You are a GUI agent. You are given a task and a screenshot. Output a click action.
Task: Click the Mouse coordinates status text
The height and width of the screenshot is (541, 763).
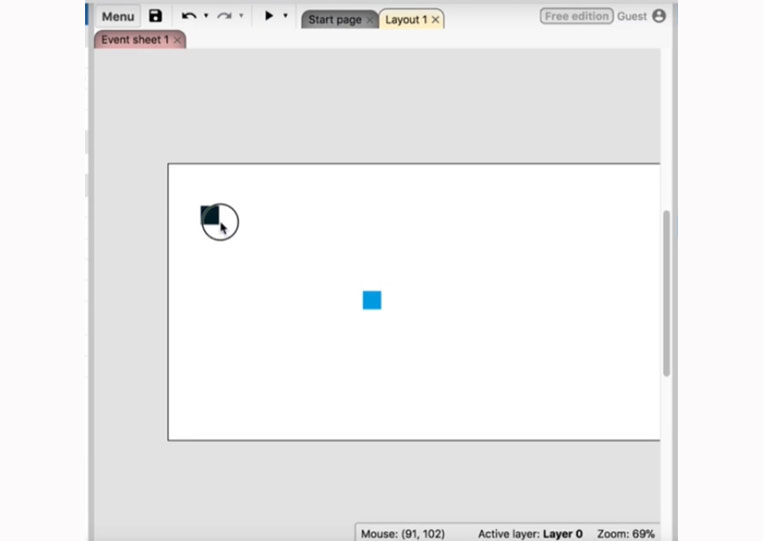(403, 534)
